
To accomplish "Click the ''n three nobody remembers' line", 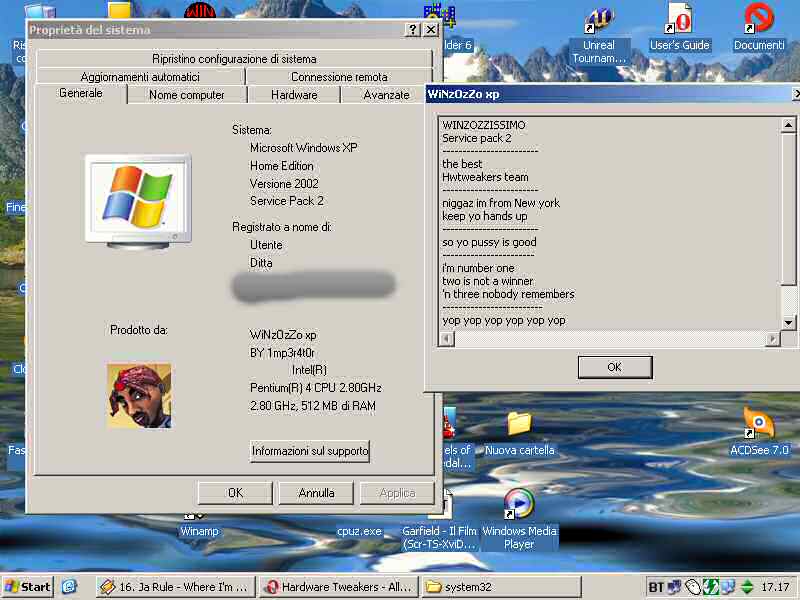I will (x=508, y=294).
